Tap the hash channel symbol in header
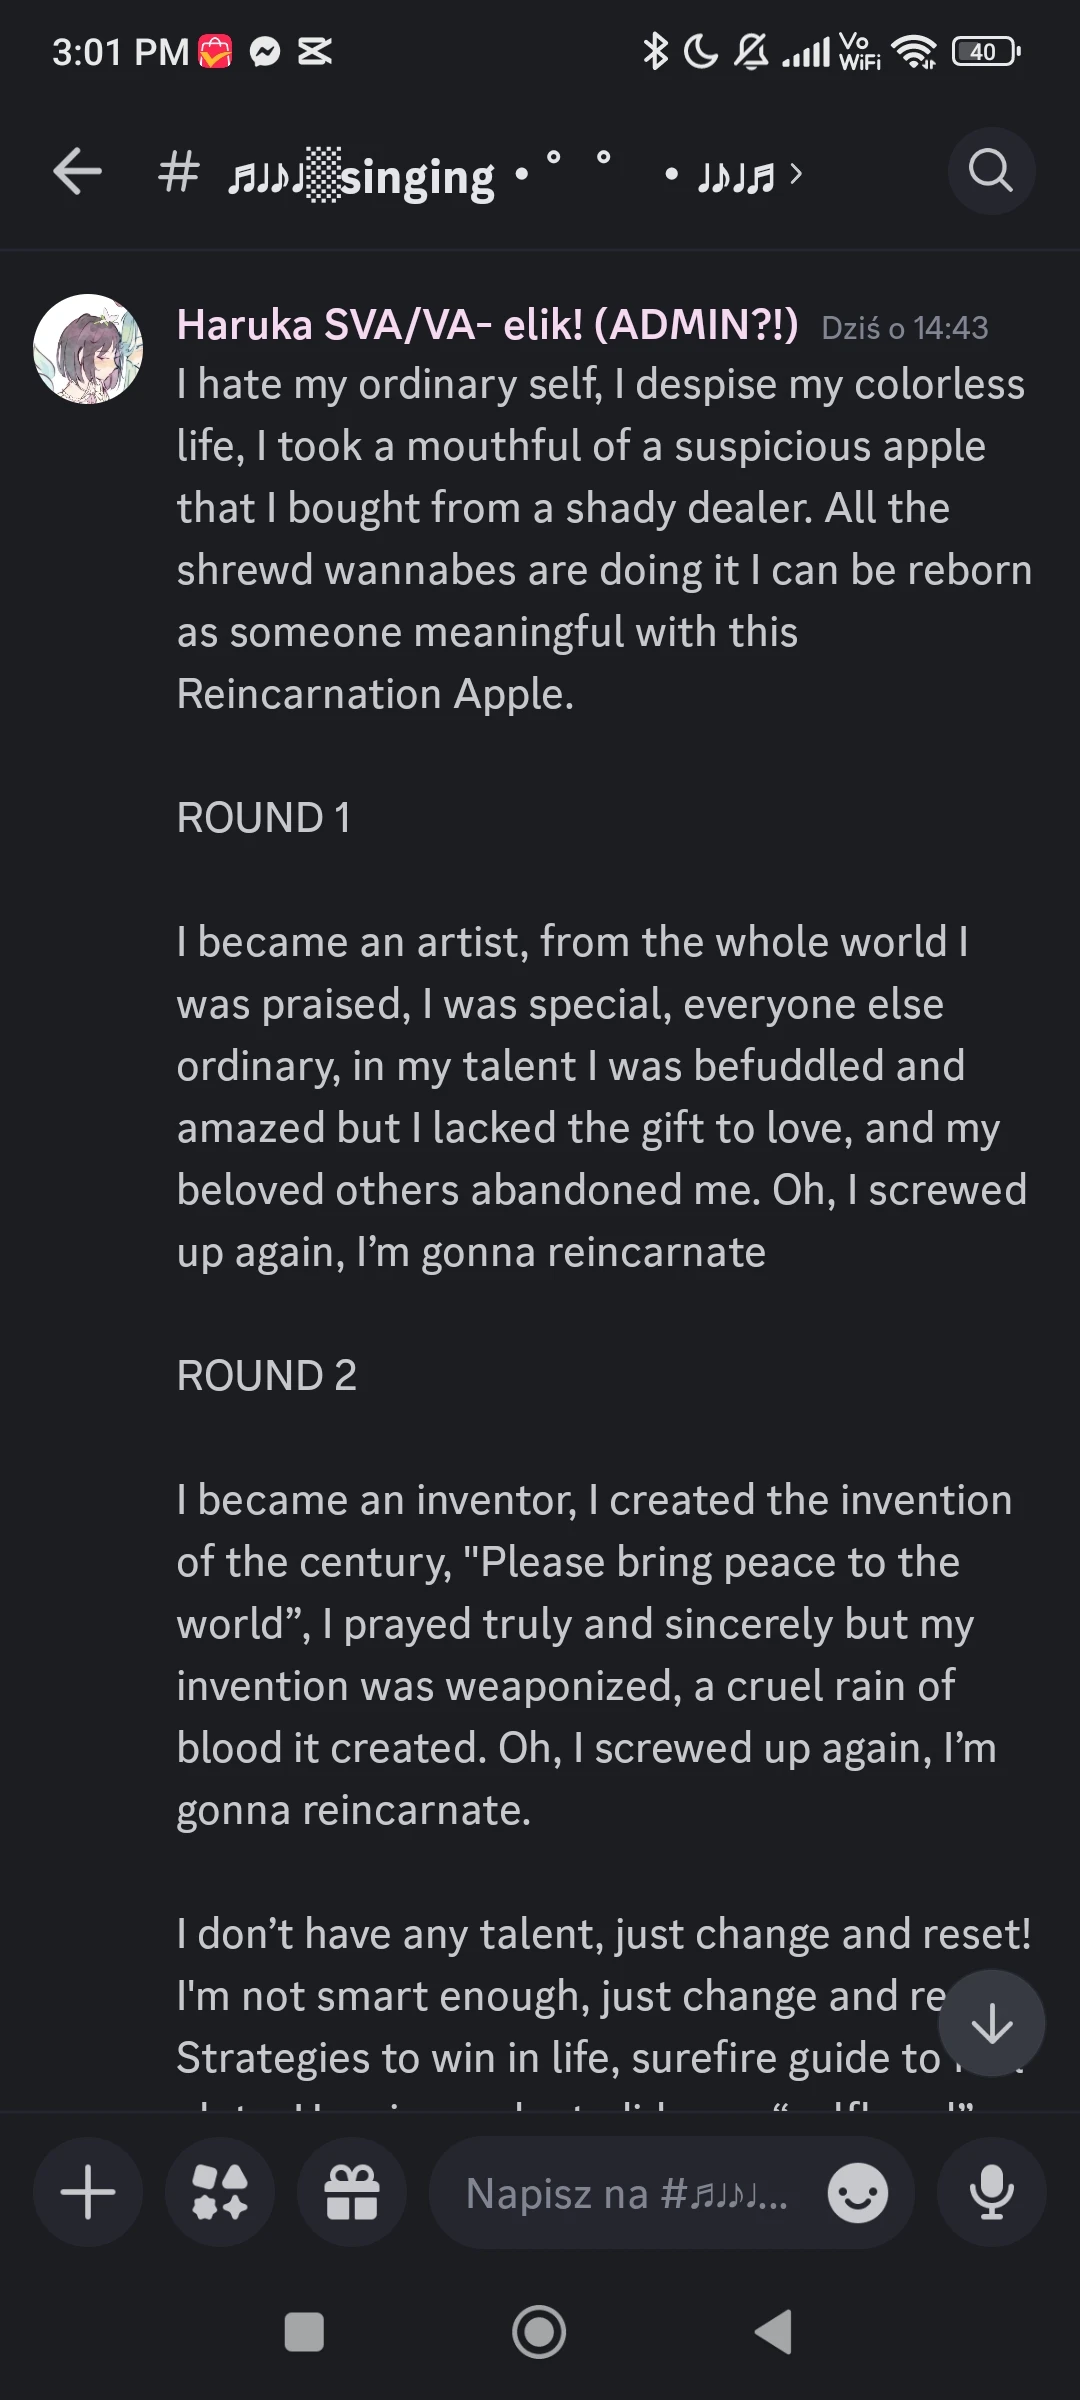This screenshot has width=1080, height=2400. [179, 173]
